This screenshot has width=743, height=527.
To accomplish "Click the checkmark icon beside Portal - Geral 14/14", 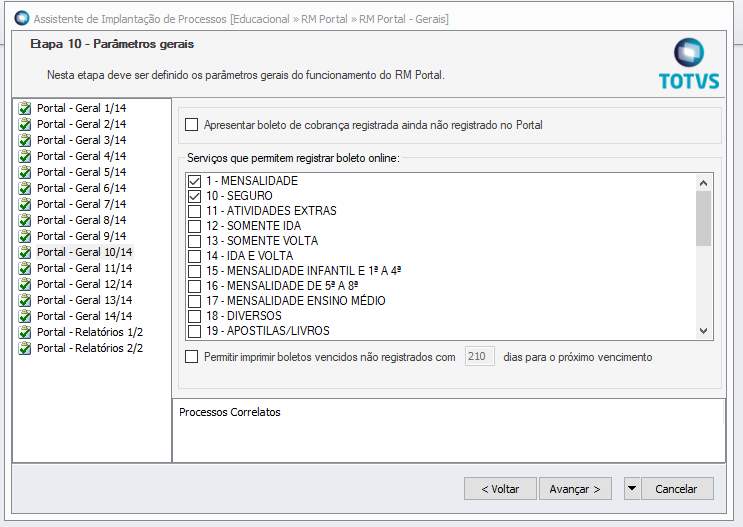I will point(26,316).
